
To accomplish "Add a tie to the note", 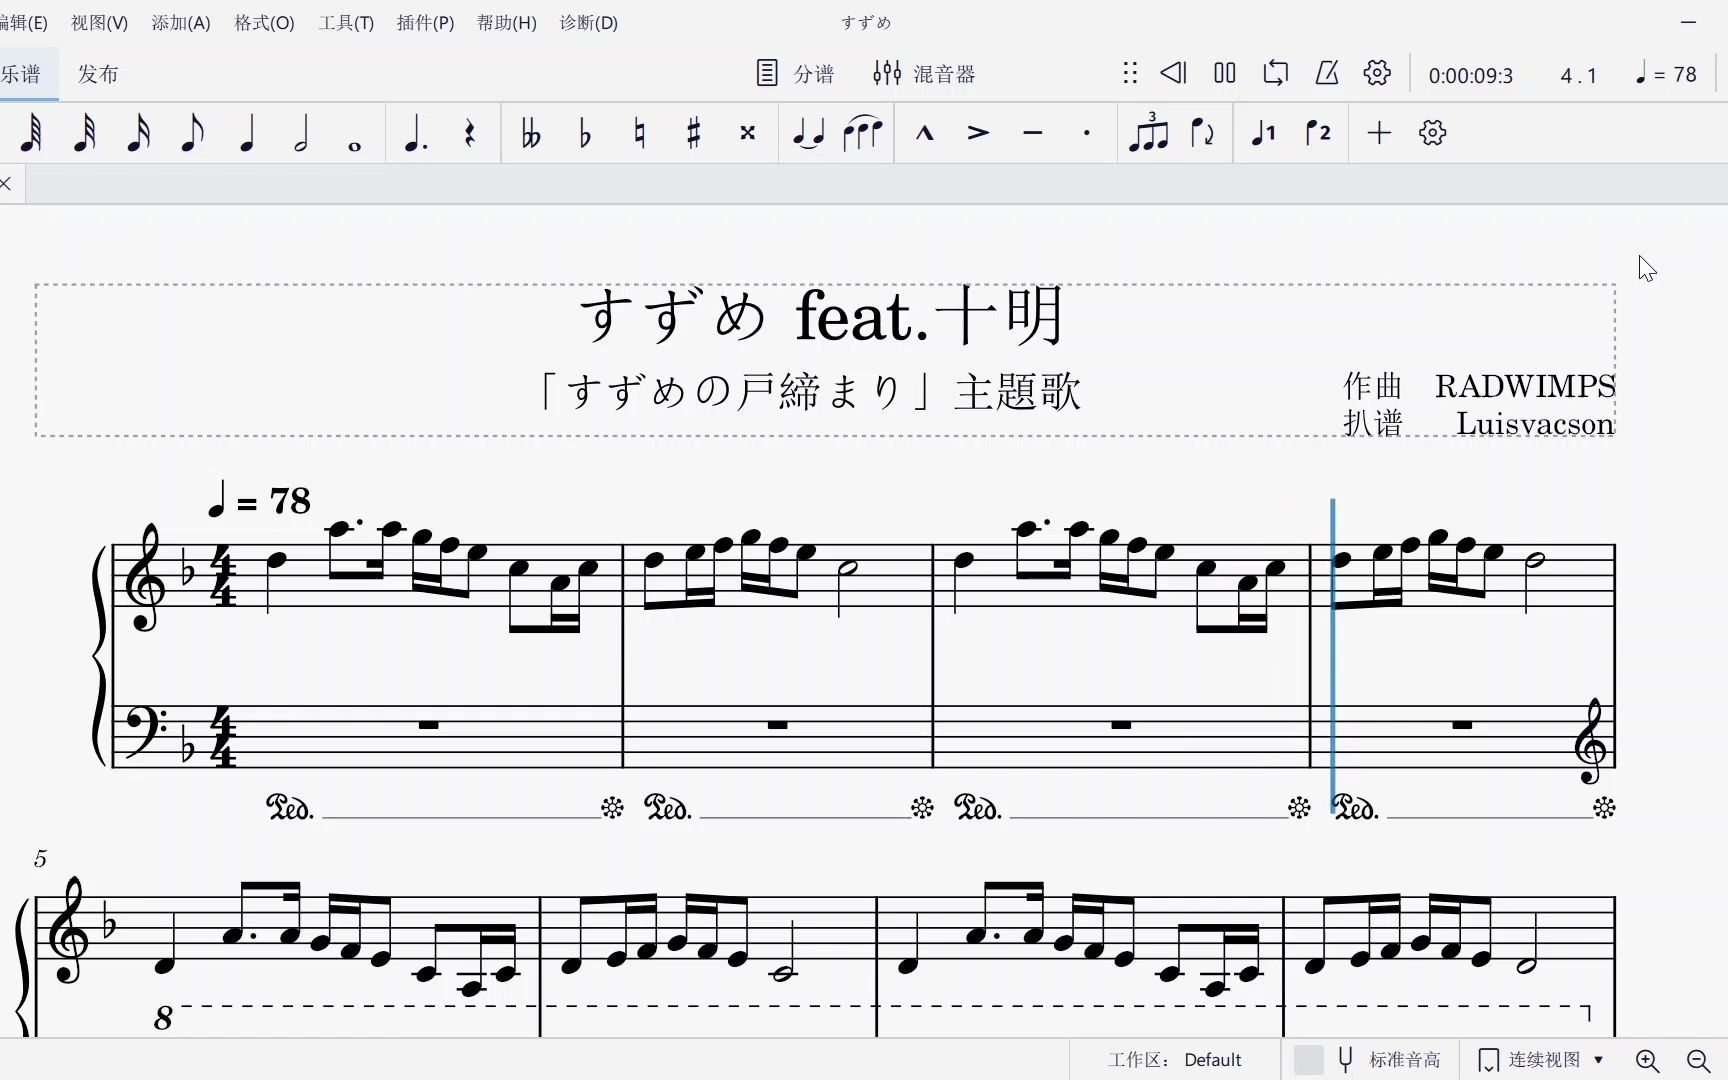I will pos(808,133).
